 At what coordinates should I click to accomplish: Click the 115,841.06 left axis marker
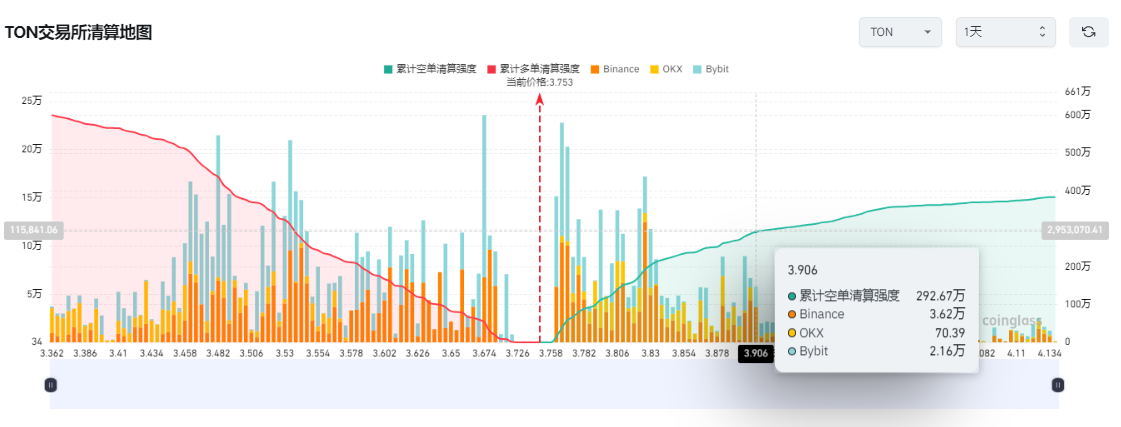pos(34,230)
